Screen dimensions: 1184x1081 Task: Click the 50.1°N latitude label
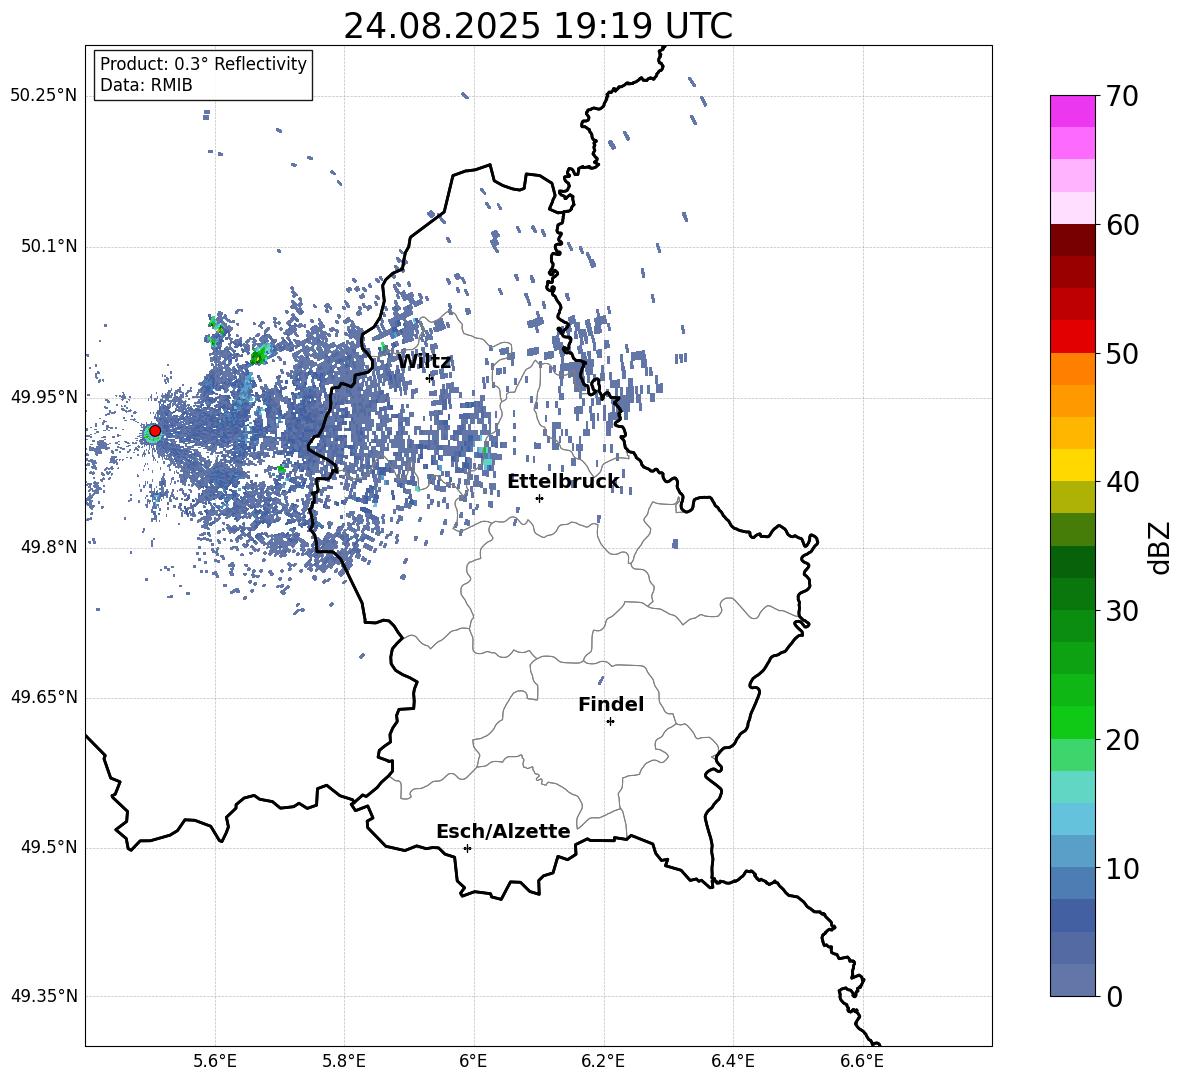[x=48, y=246]
